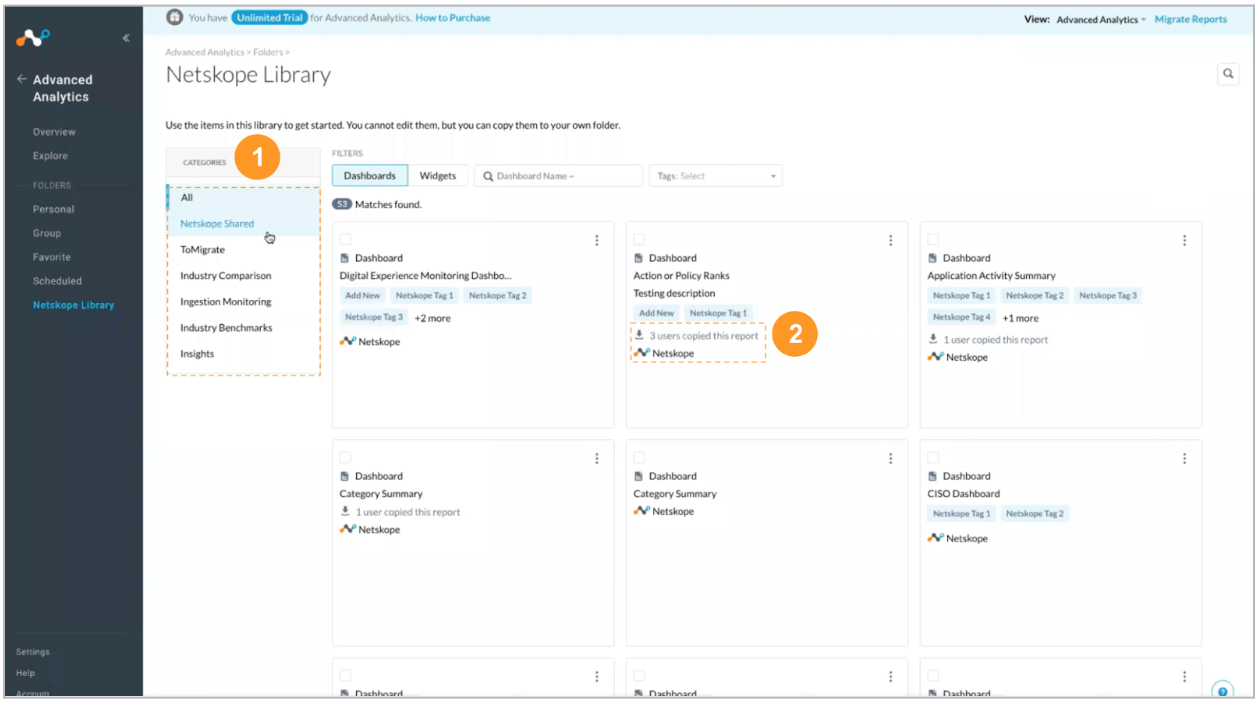Select the ToMigrate category
The height and width of the screenshot is (705, 1259).
tap(244, 250)
